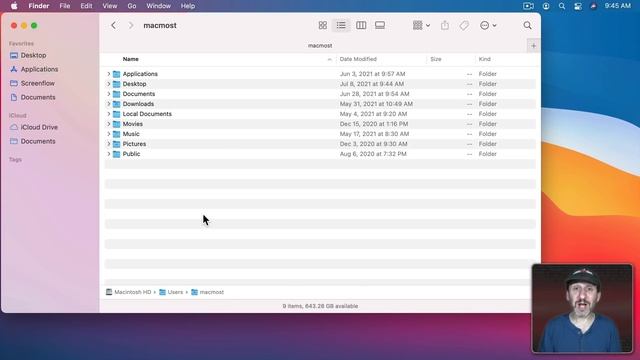Click the Share toolbar icon

tap(445, 25)
